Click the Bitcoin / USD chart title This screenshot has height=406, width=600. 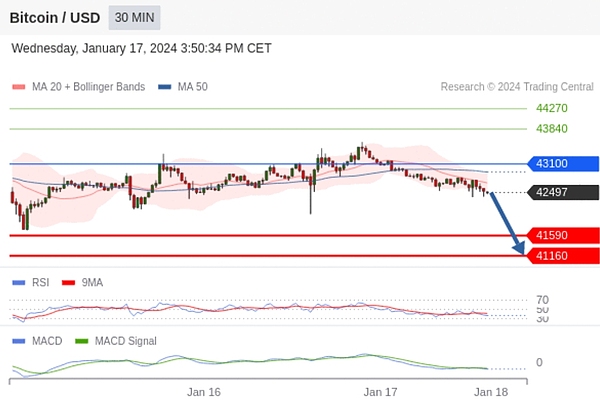55,18
